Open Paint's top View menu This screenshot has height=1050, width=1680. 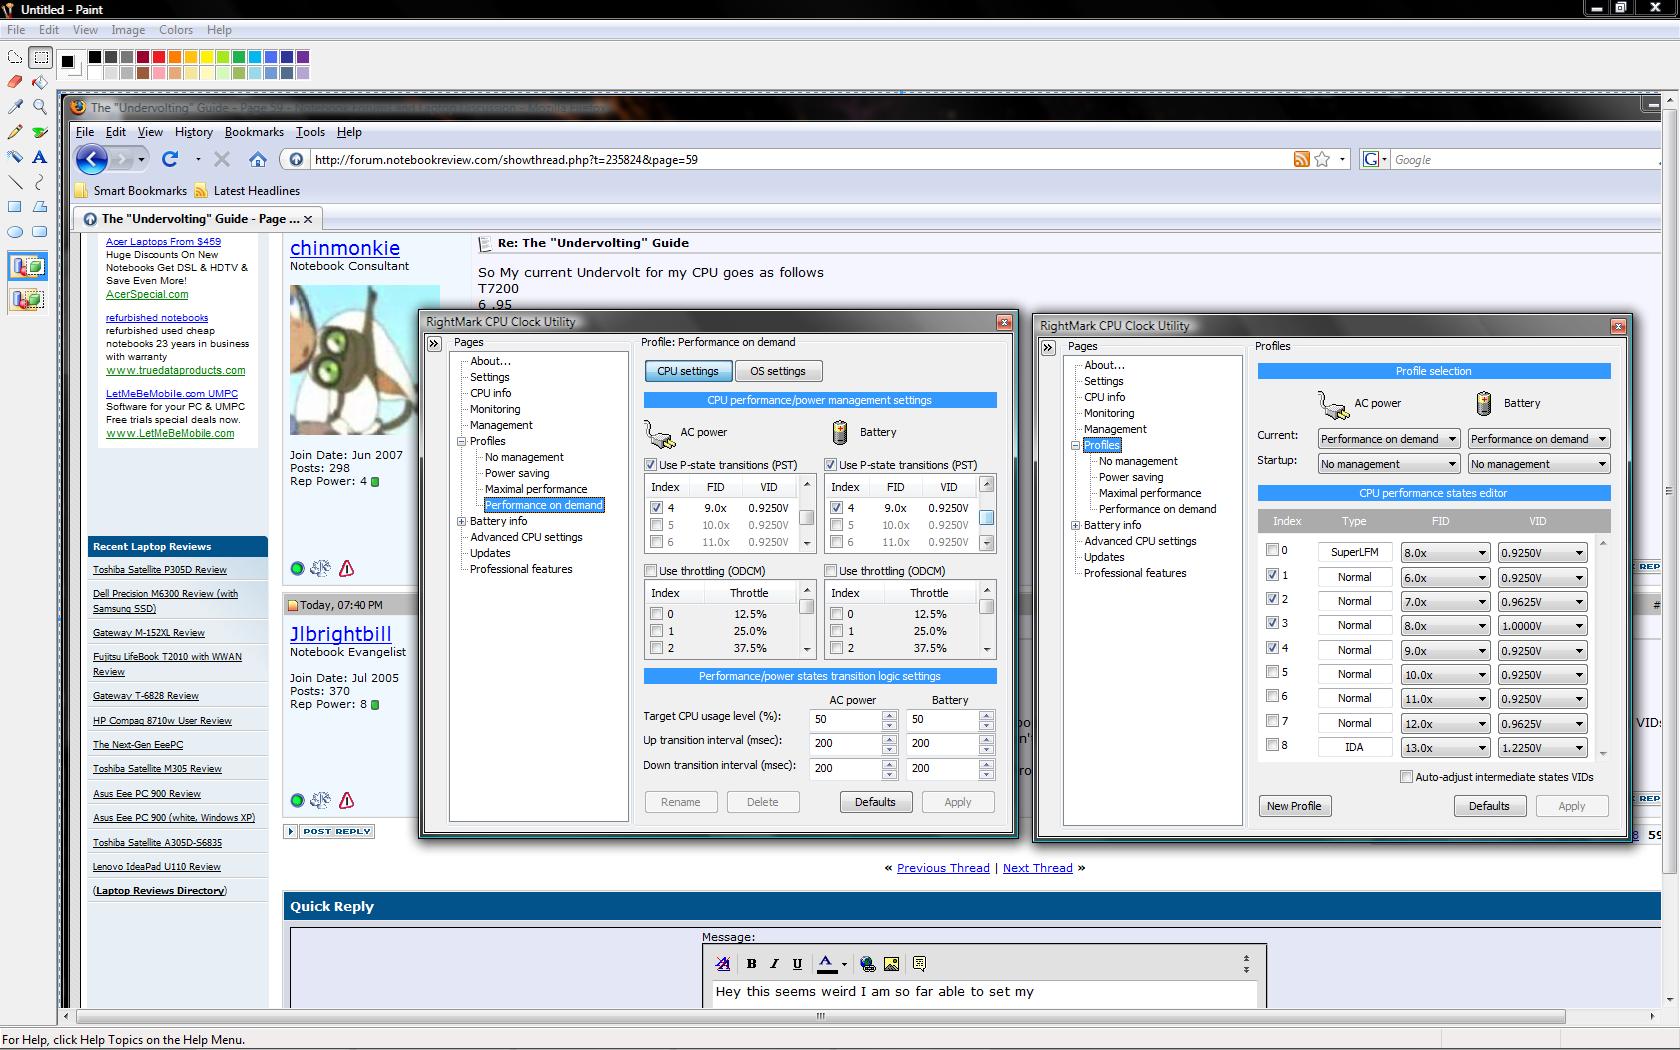[x=85, y=30]
